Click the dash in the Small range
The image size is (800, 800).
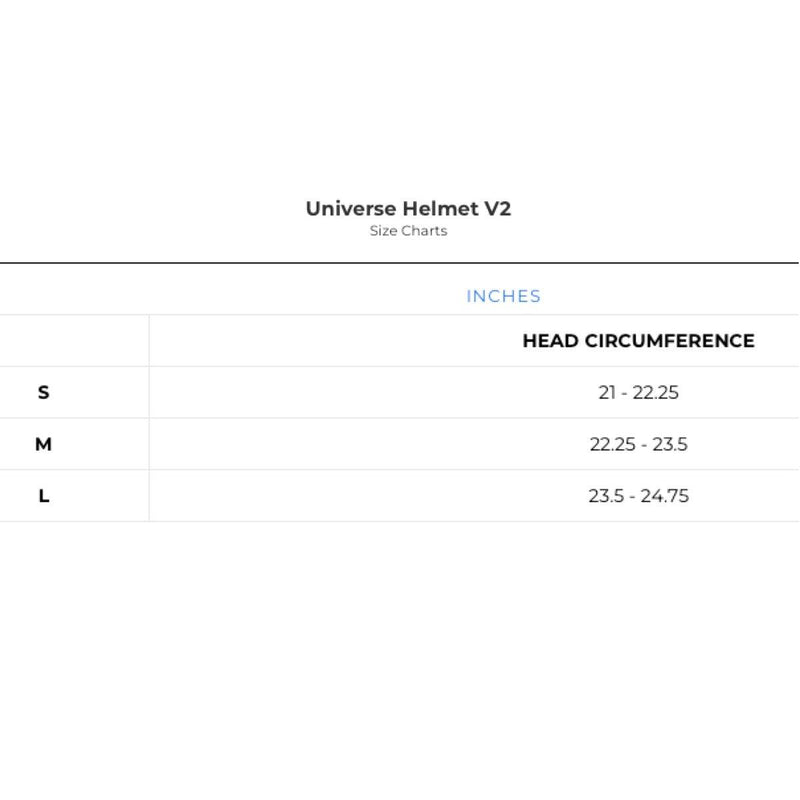[624, 393]
